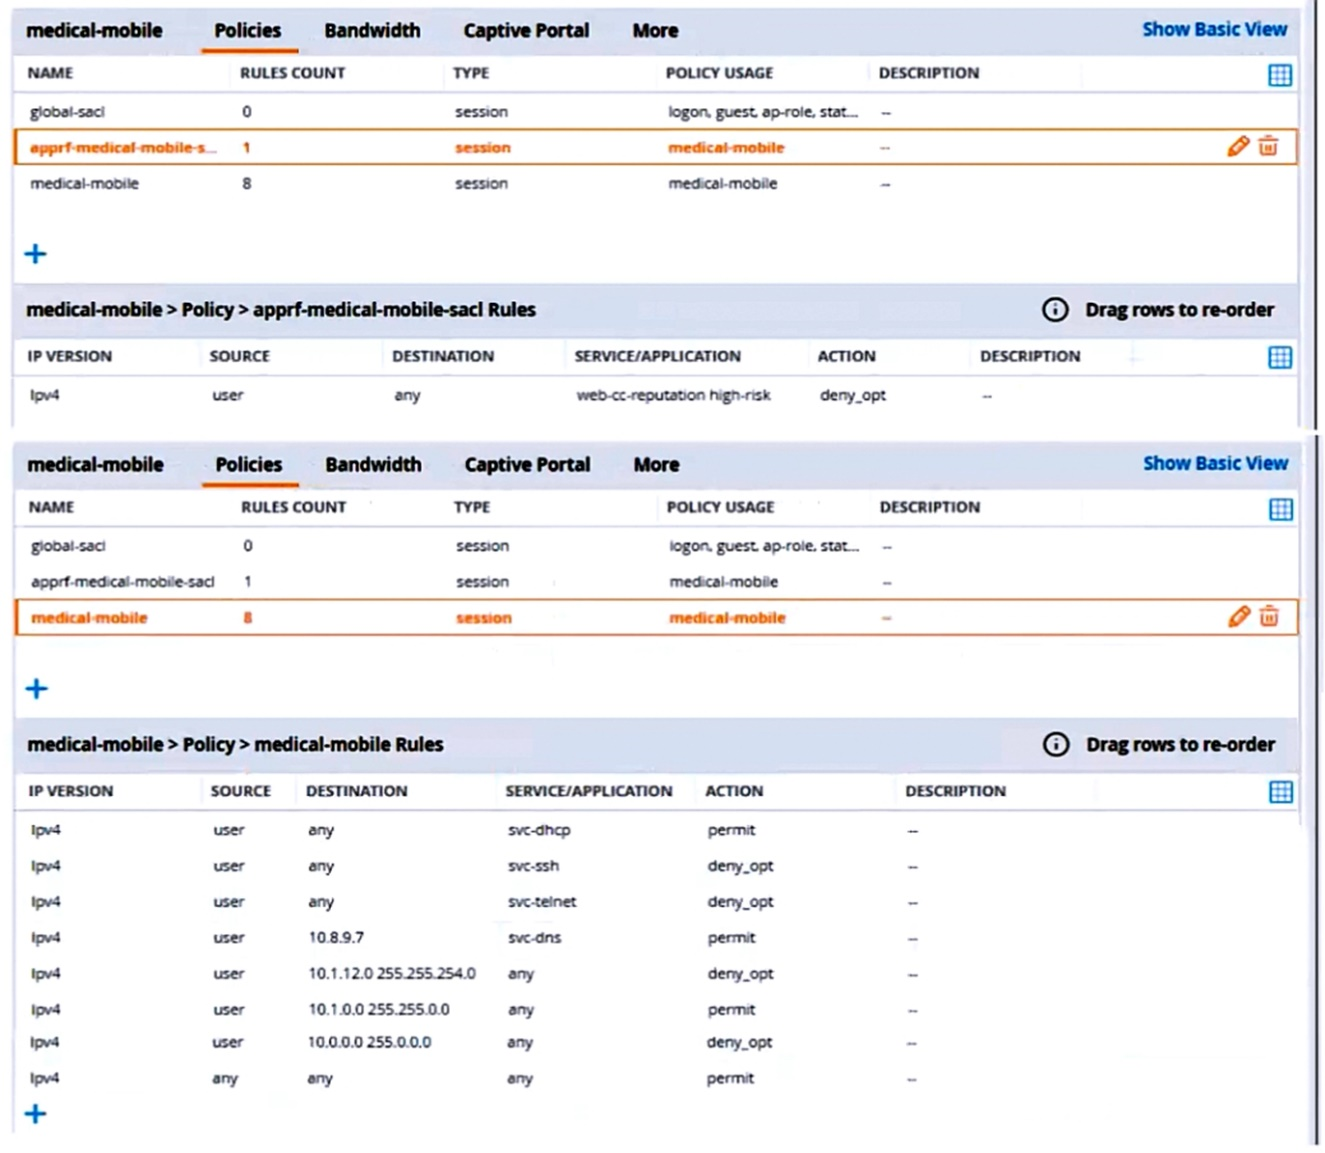Click info icon in medical-mobile Rules title bar

tap(1056, 744)
